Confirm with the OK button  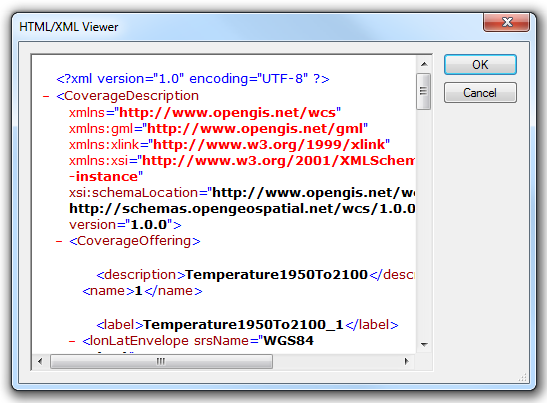click(x=480, y=65)
